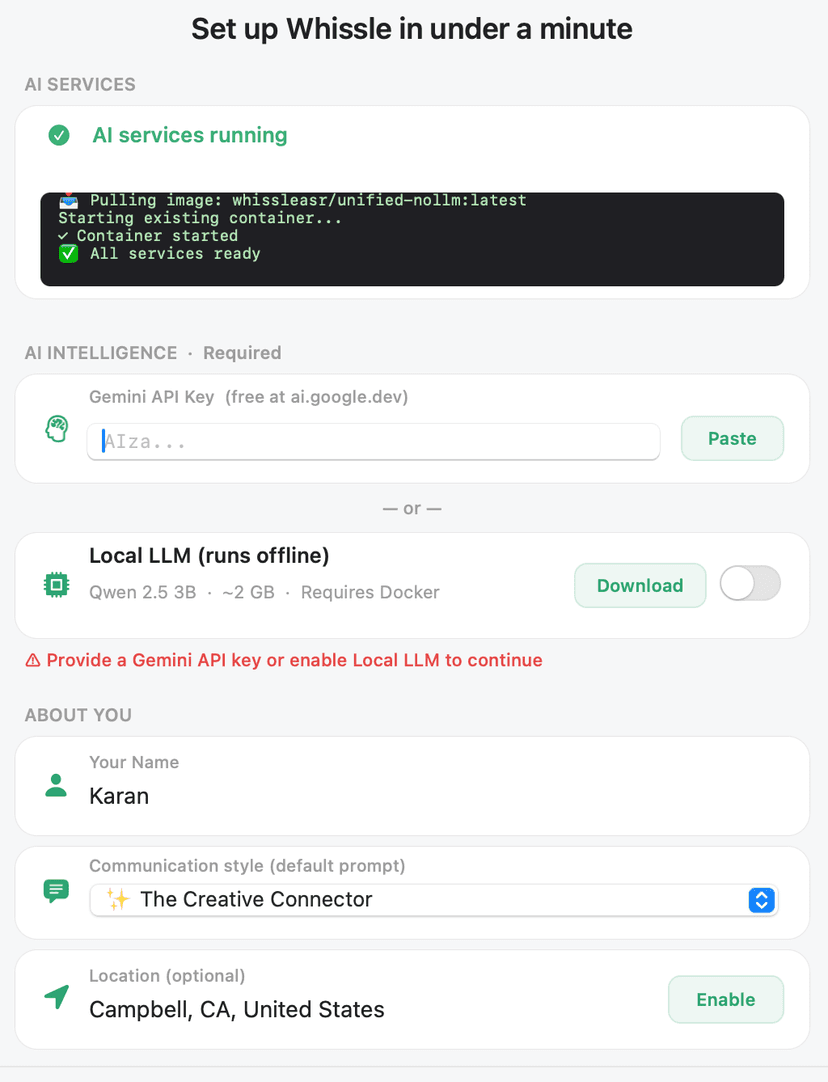
Task: Click the green AI services status checkmark
Action: tap(59, 136)
